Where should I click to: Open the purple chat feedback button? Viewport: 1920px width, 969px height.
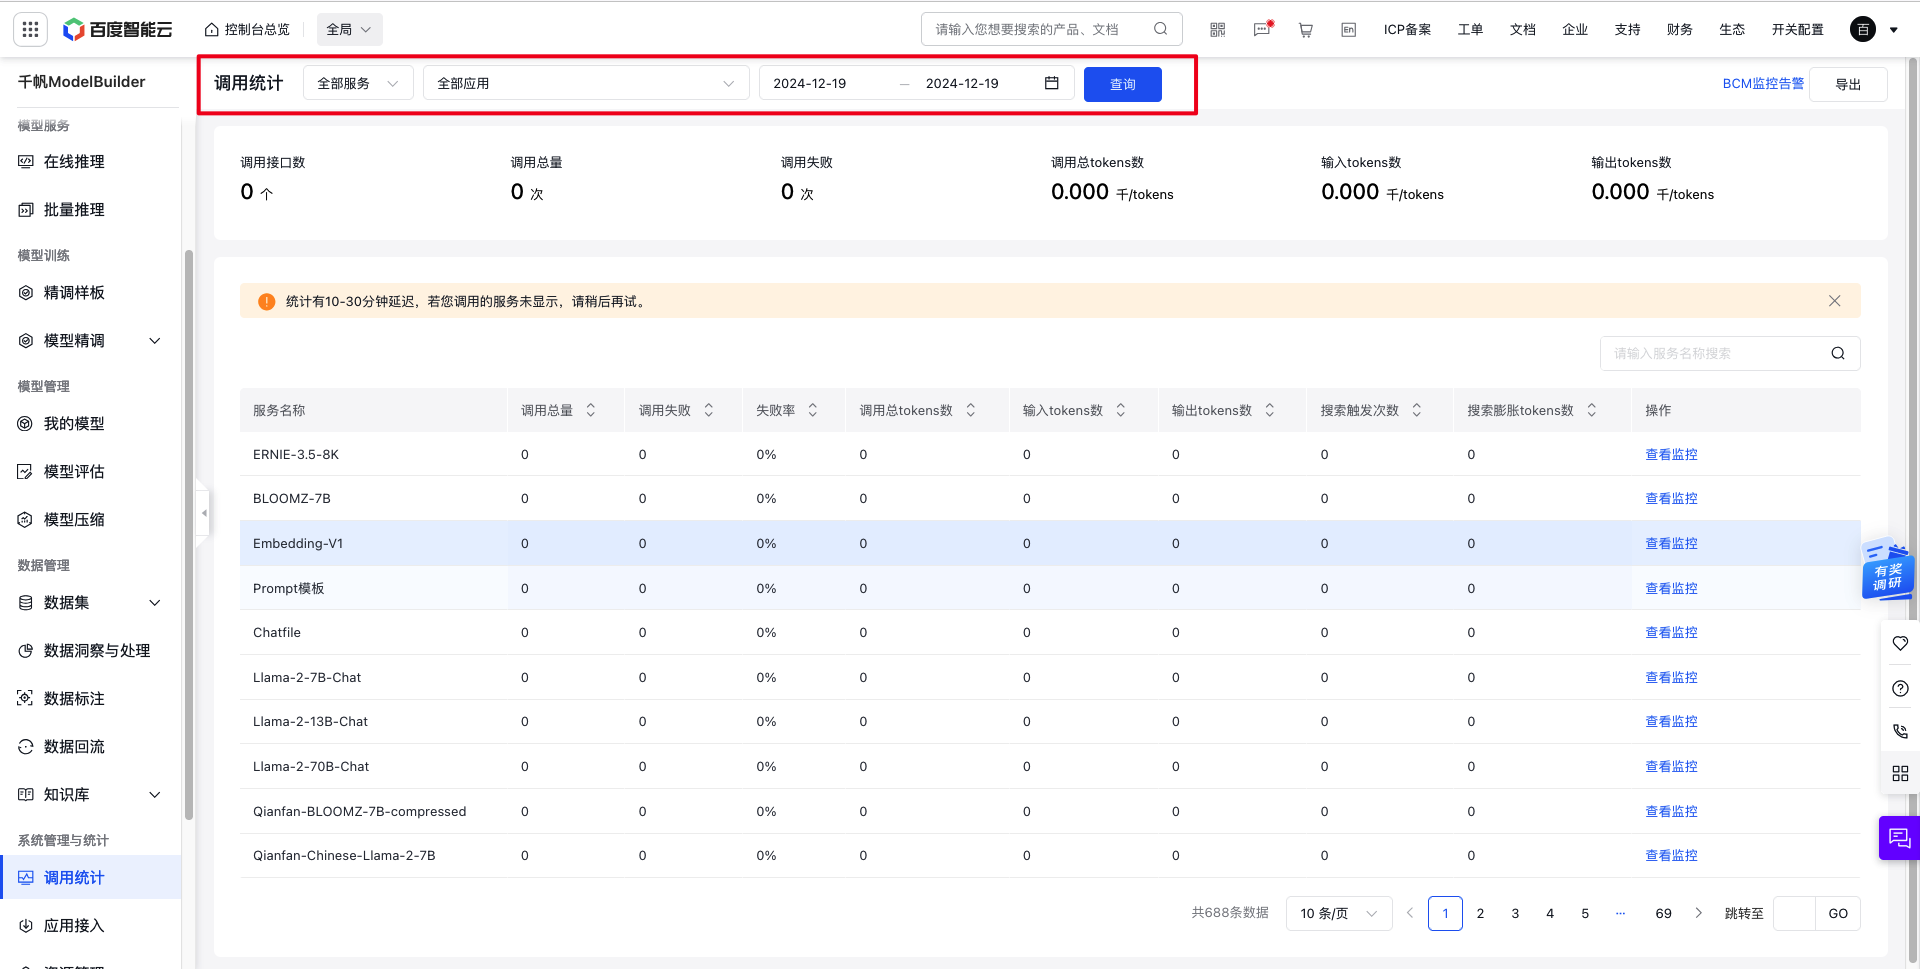pyautogui.click(x=1899, y=838)
